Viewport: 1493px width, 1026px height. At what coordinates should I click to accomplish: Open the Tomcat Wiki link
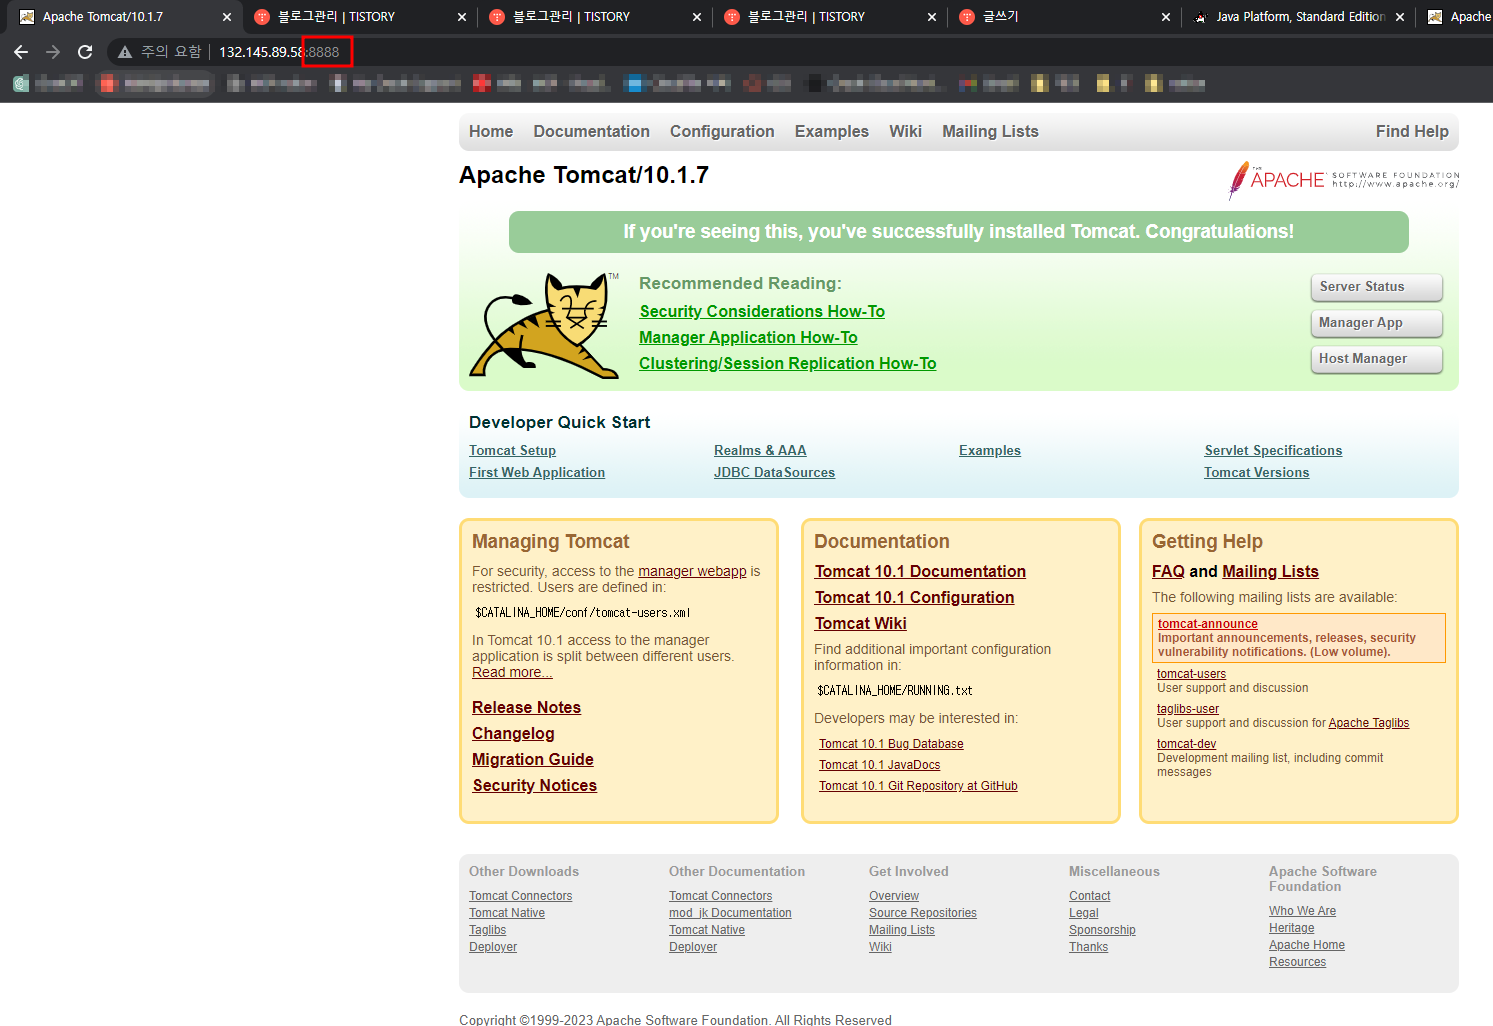pyautogui.click(x=861, y=624)
